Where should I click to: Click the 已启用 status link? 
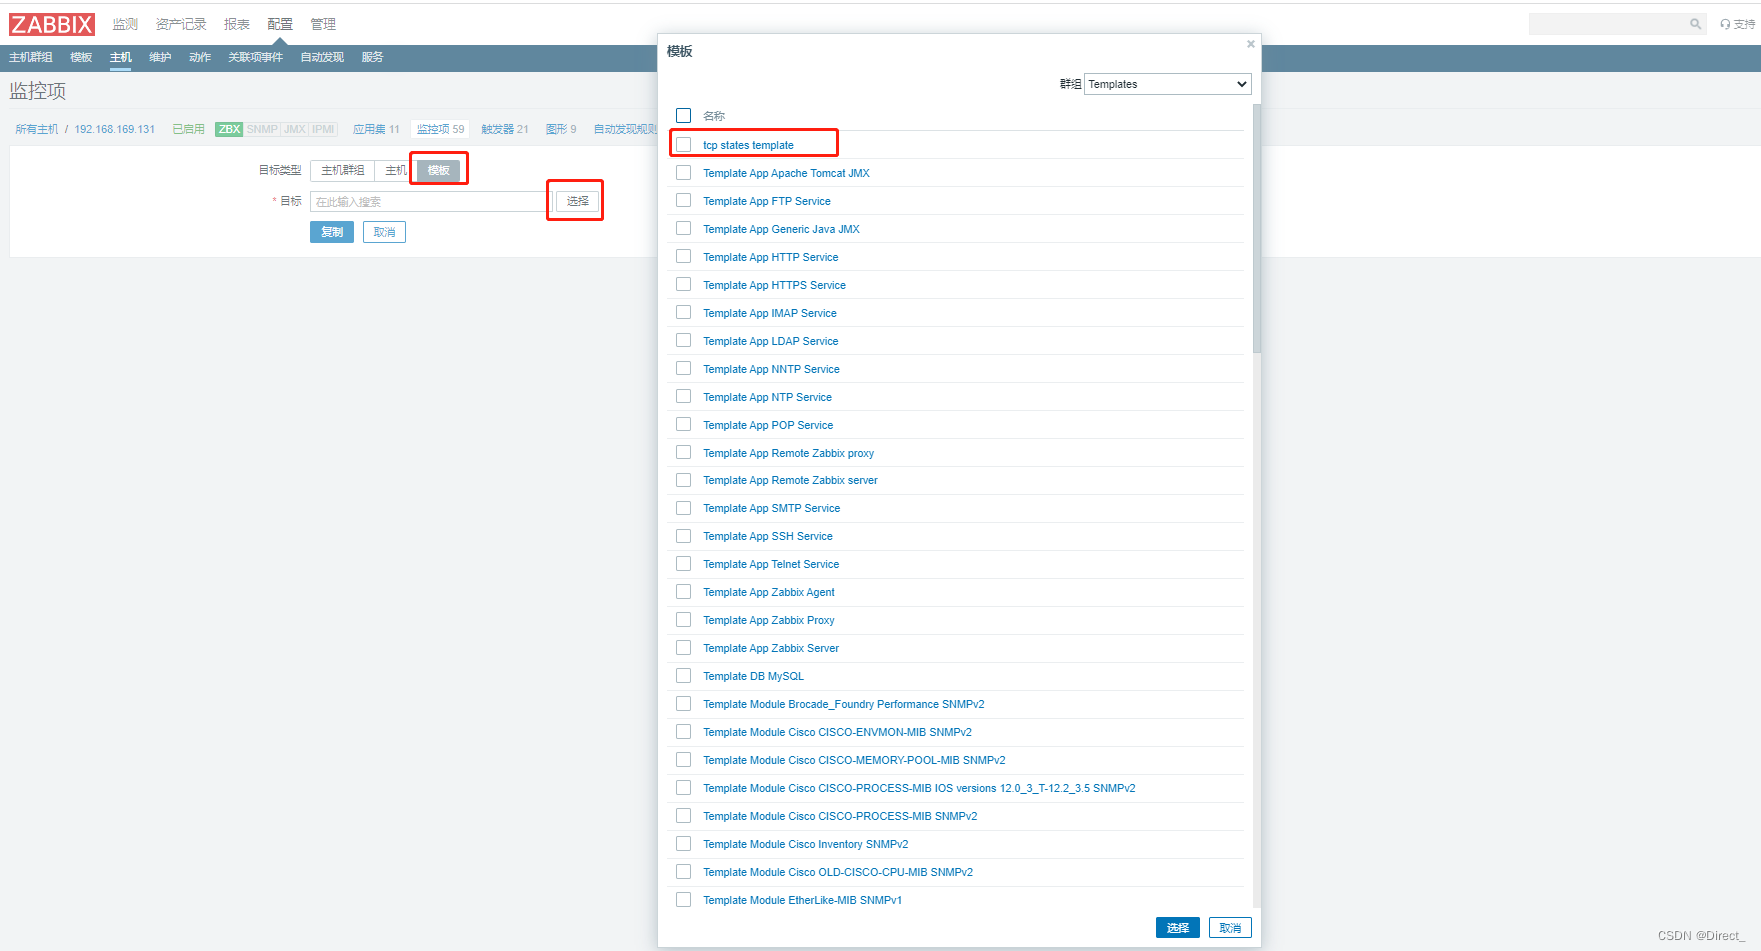pos(188,129)
